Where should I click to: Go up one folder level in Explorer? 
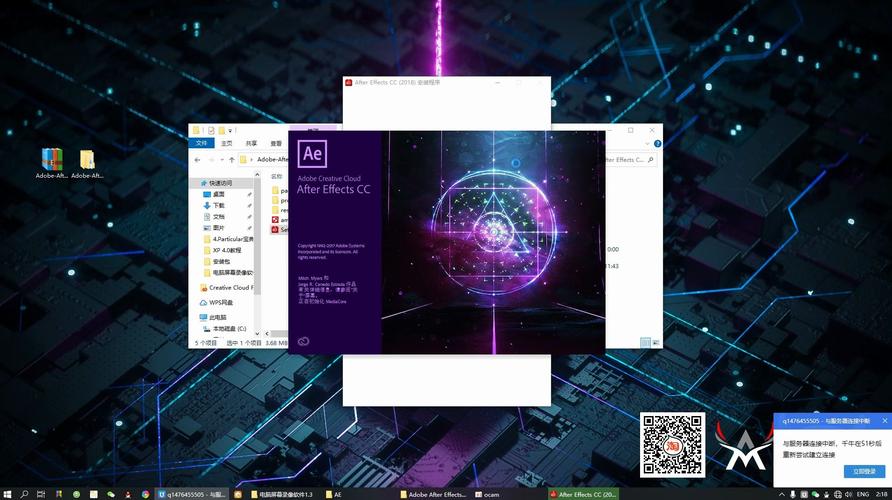[x=232, y=160]
